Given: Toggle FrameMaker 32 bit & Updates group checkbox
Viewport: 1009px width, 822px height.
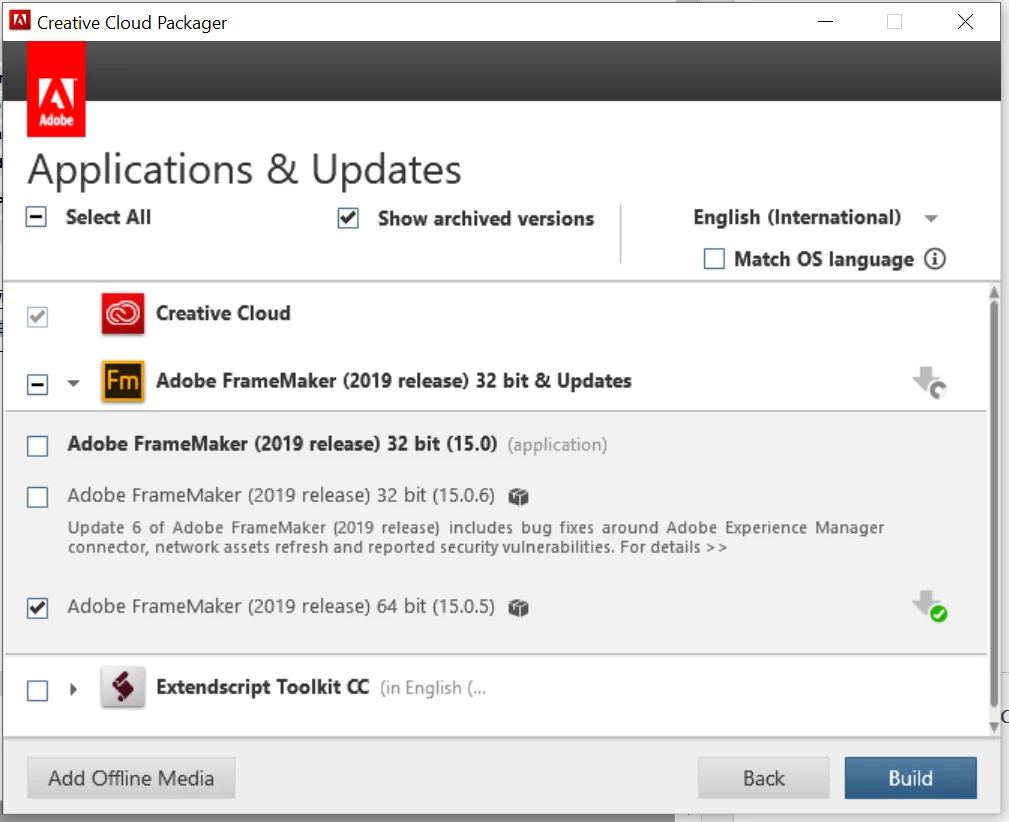Looking at the screenshot, I should [x=37, y=384].
